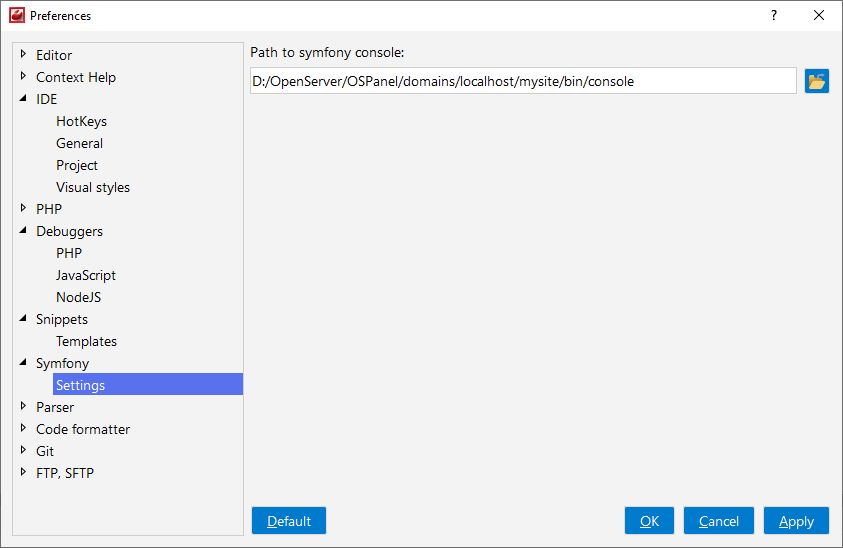843x548 pixels.
Task: Select the IDE category label
Action: point(46,99)
